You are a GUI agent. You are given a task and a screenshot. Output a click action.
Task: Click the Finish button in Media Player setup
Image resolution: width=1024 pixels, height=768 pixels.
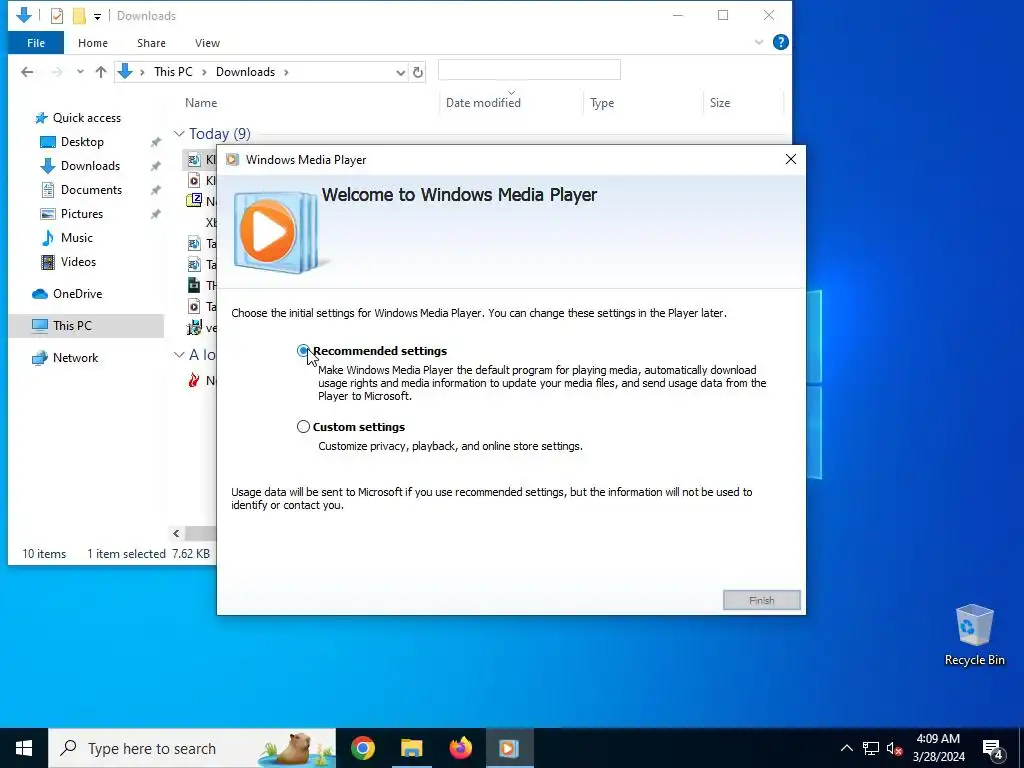point(761,600)
